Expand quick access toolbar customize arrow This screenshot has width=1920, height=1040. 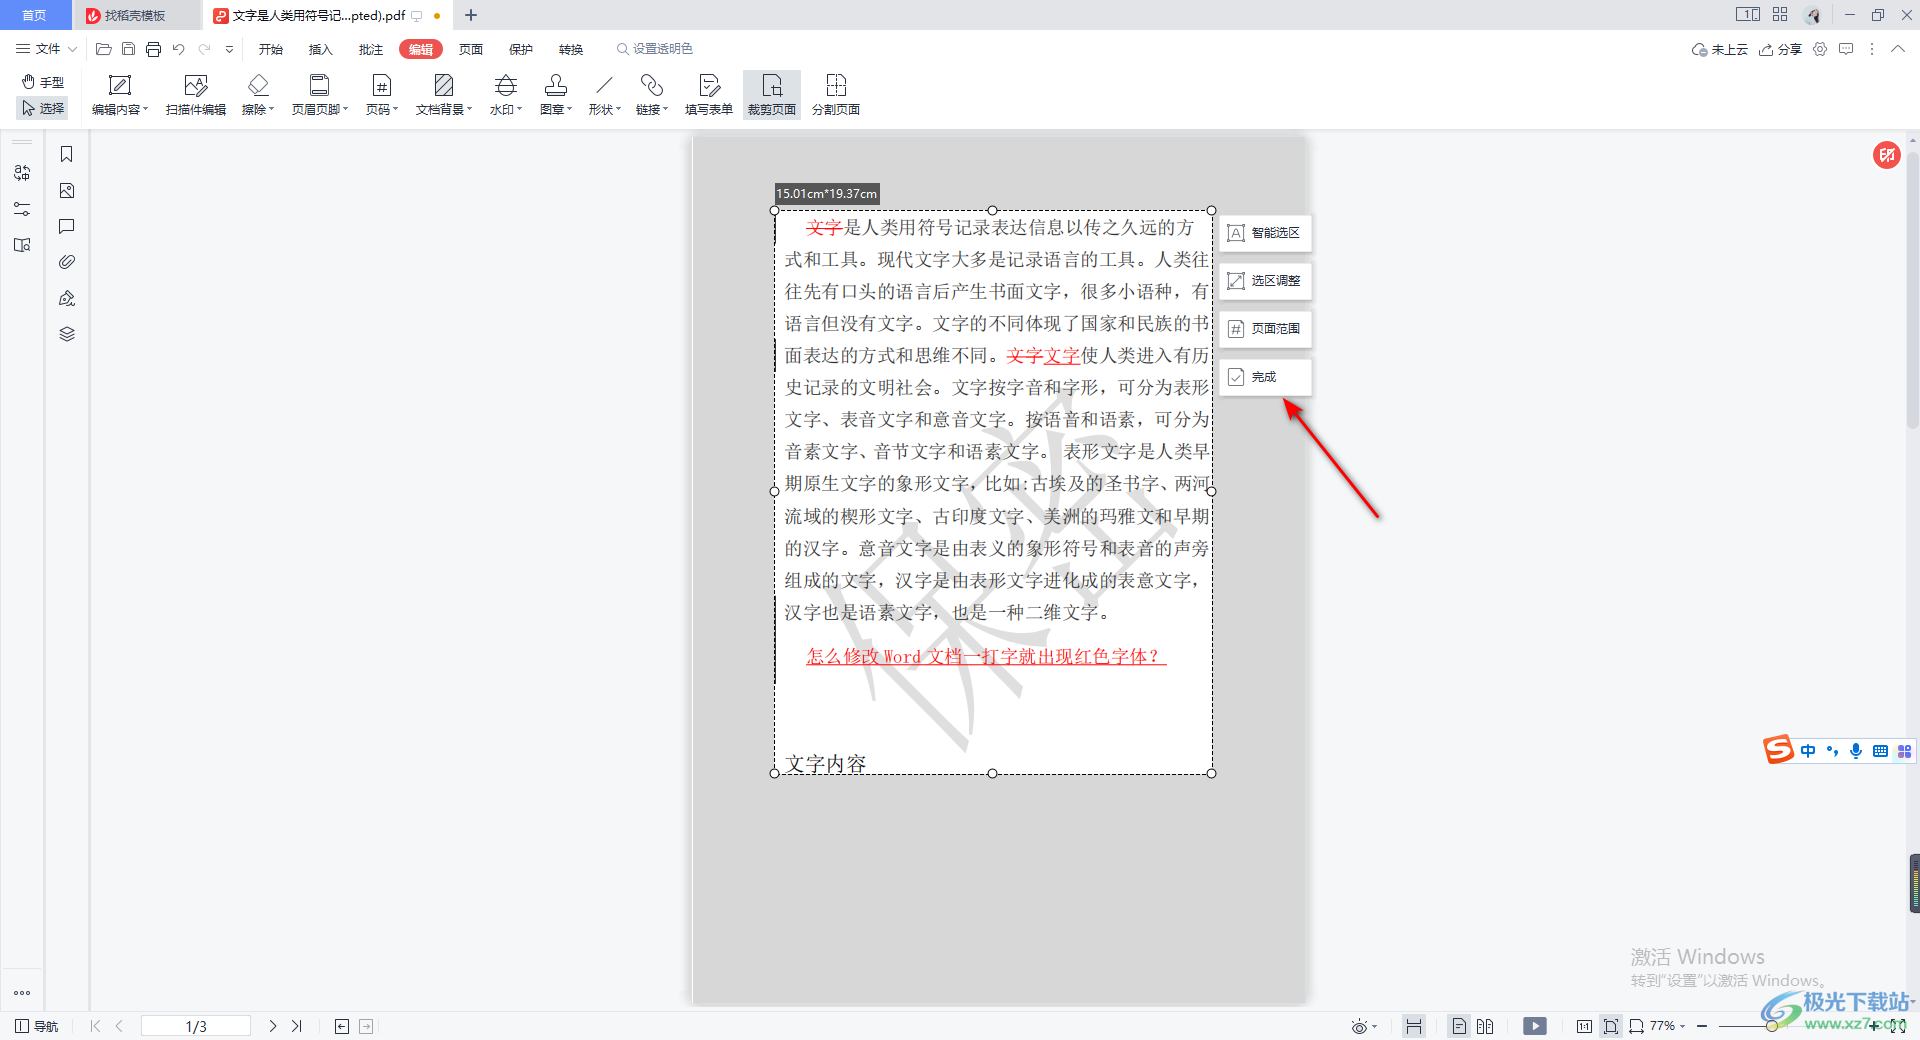229,49
